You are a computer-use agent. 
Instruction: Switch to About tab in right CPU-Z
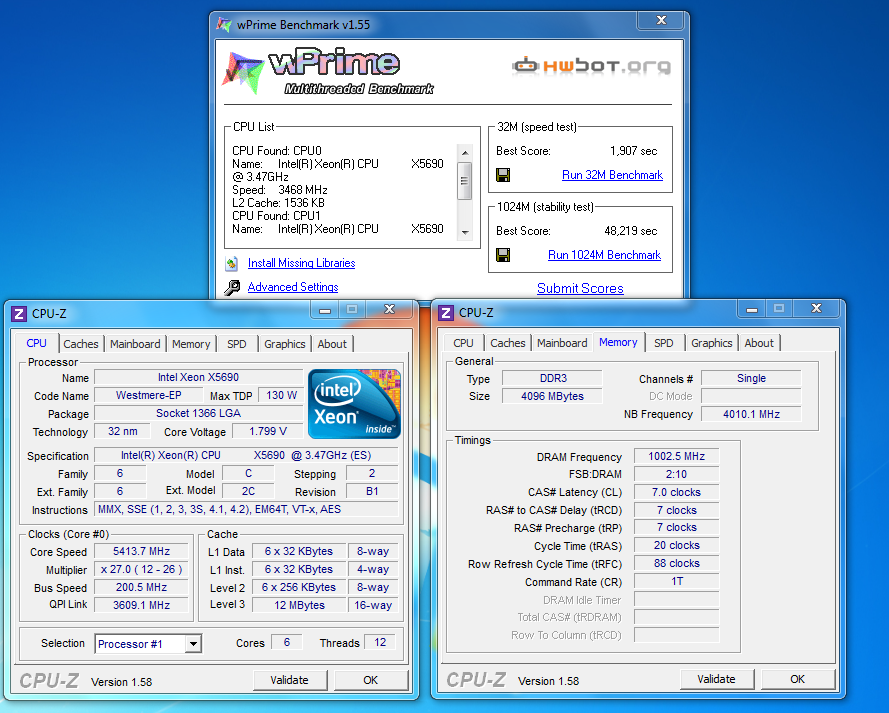tap(759, 343)
